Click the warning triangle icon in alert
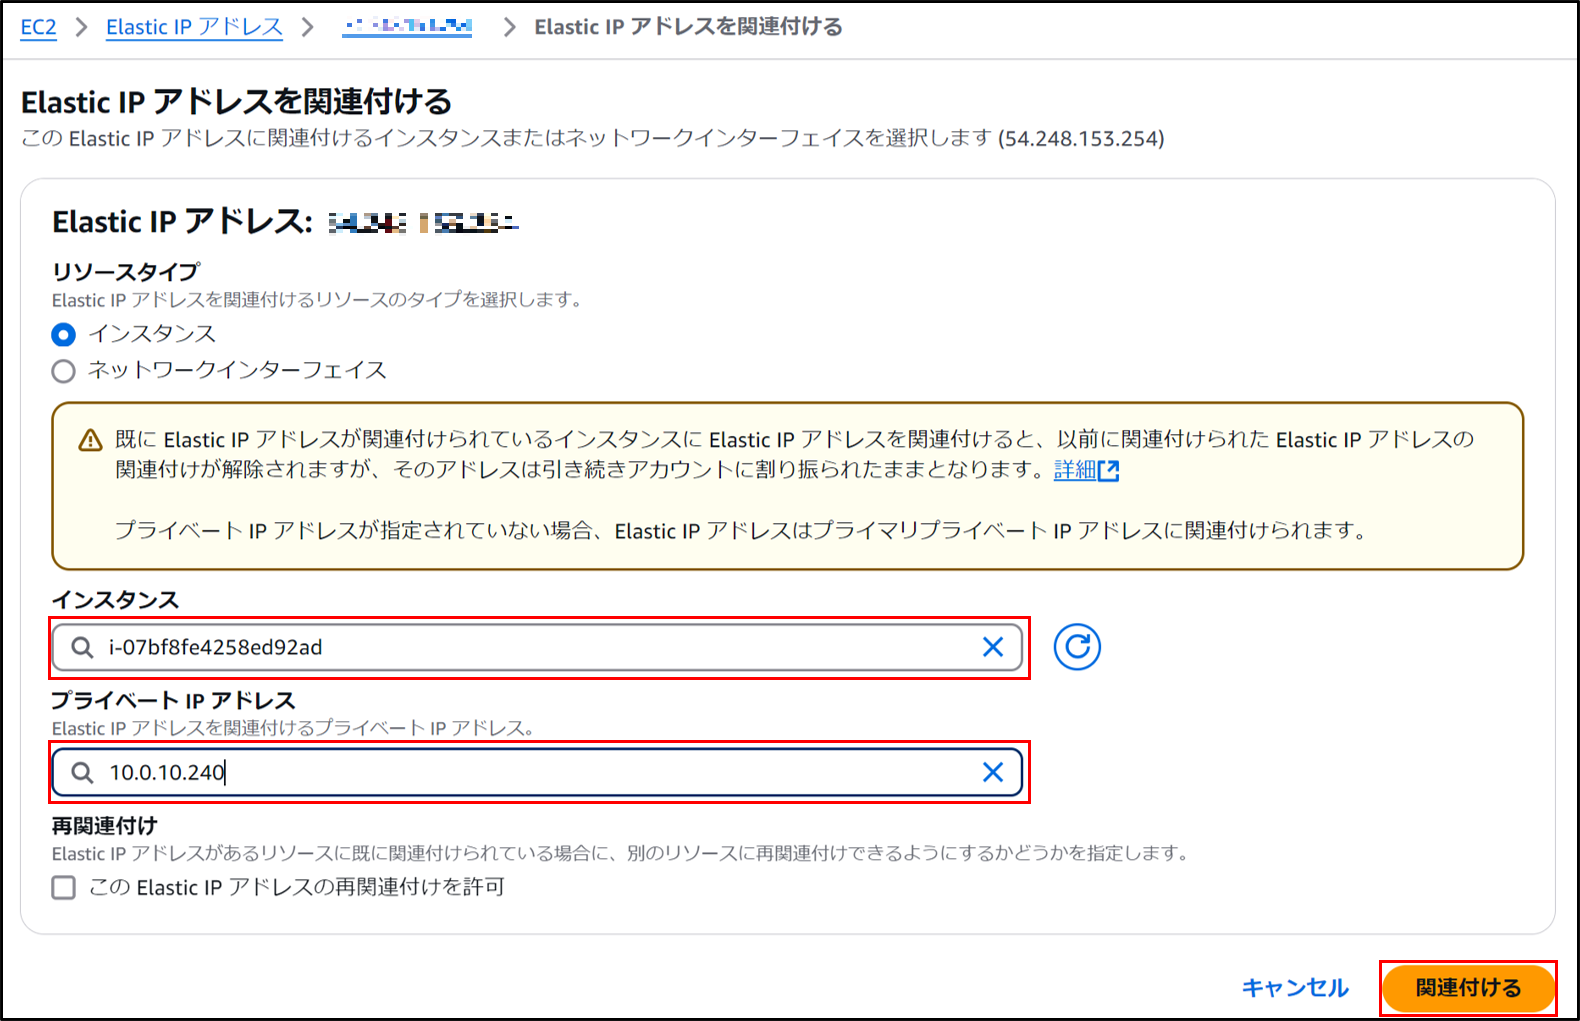The height and width of the screenshot is (1021, 1580). coord(90,440)
